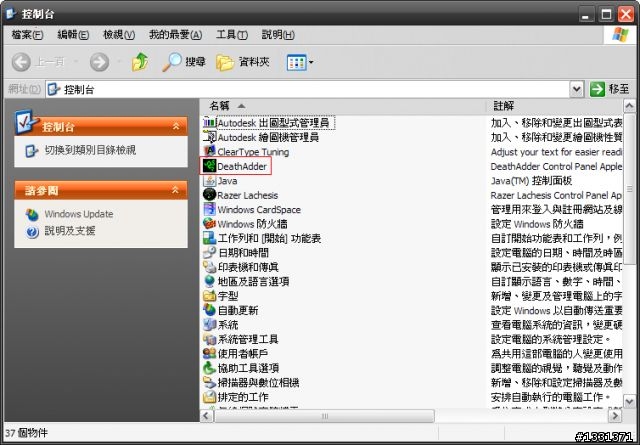Viewport: 640px width, 445px height.
Task: Select the 系統 computer icon
Action: 209,325
